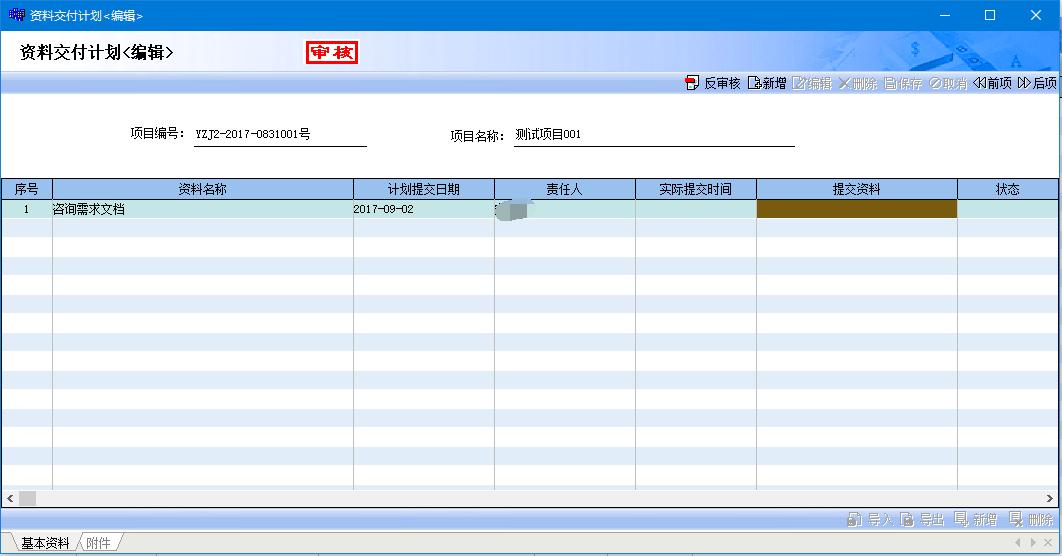Screen dimensions: 1062x556
Task: Click the 提交资料 column header
Action: [856, 189]
